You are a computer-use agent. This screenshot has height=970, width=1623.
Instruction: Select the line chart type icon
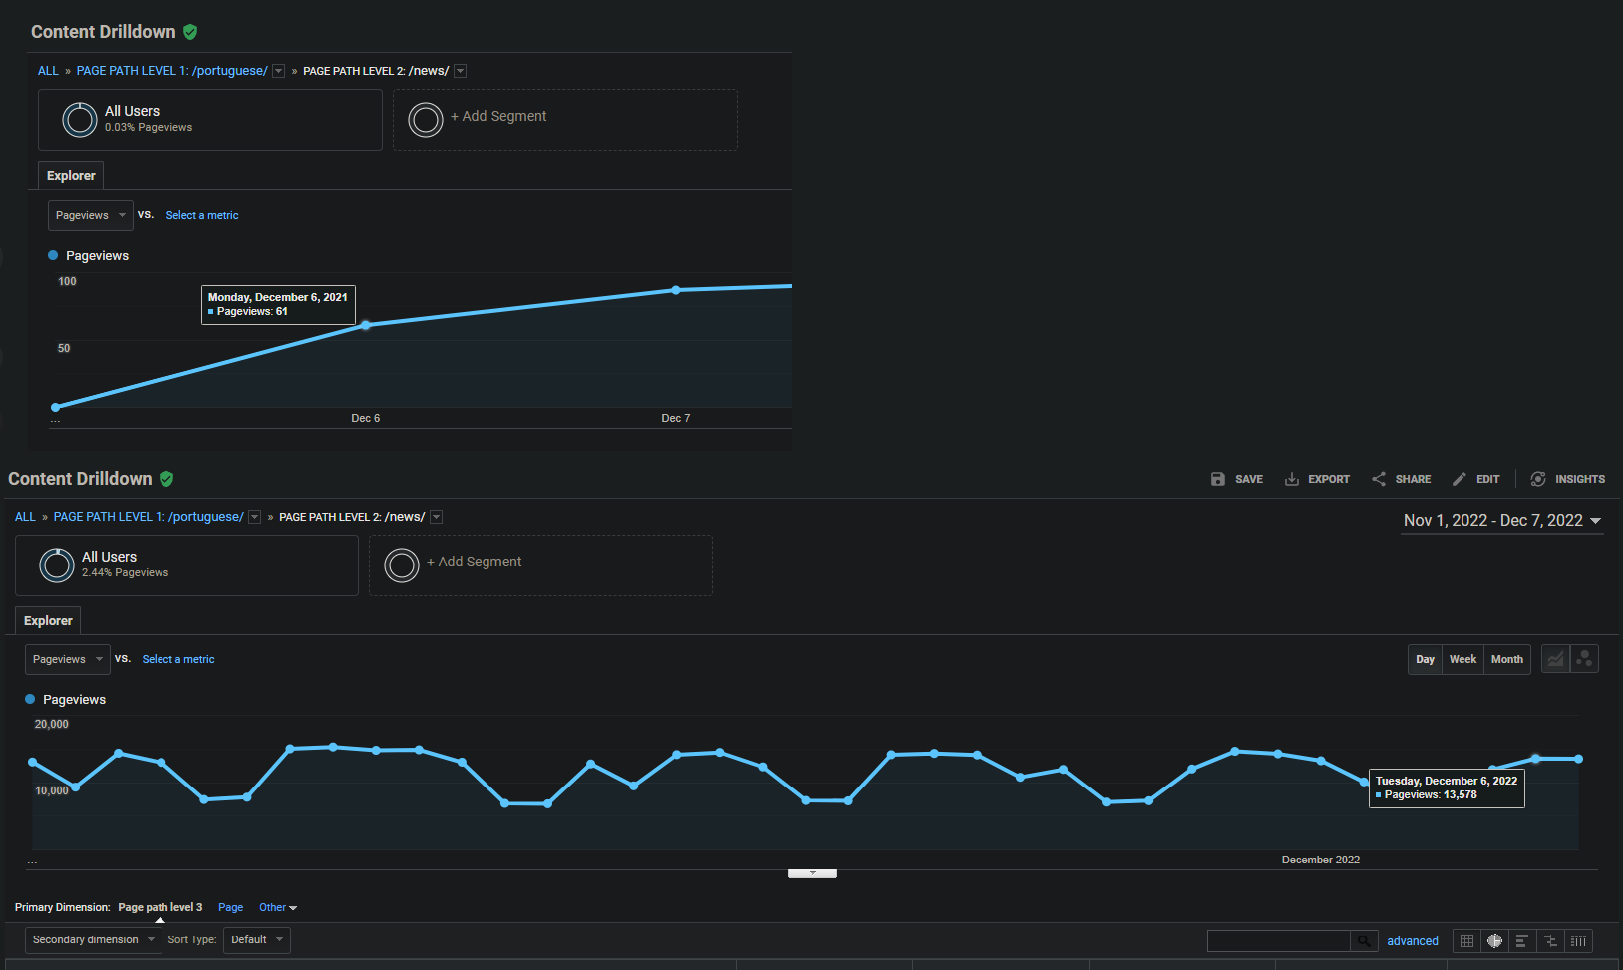pyautogui.click(x=1555, y=659)
